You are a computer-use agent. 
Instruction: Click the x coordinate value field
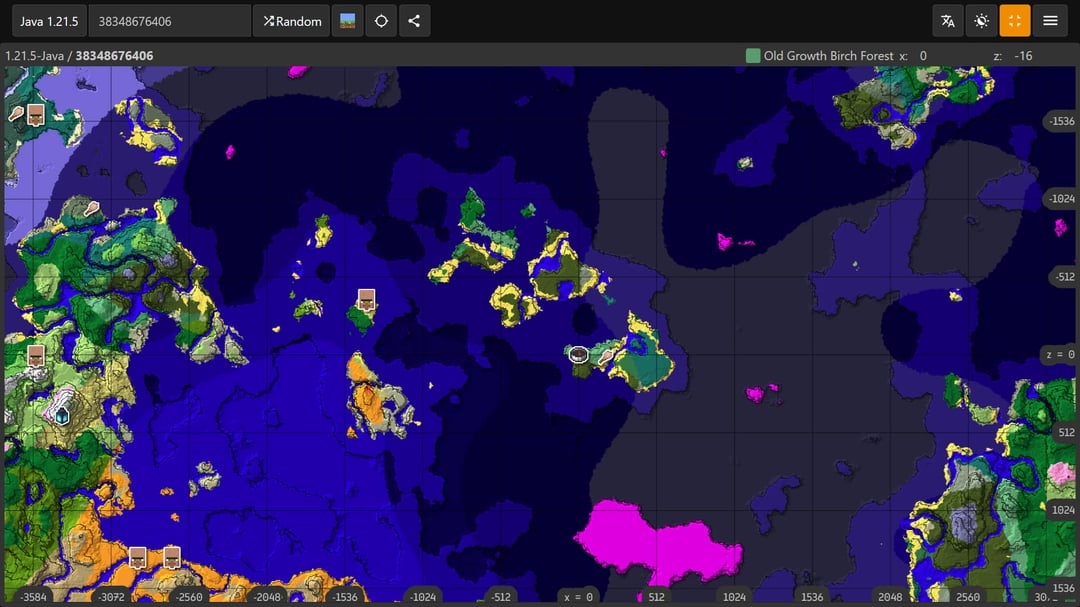pyautogui.click(x=936, y=56)
